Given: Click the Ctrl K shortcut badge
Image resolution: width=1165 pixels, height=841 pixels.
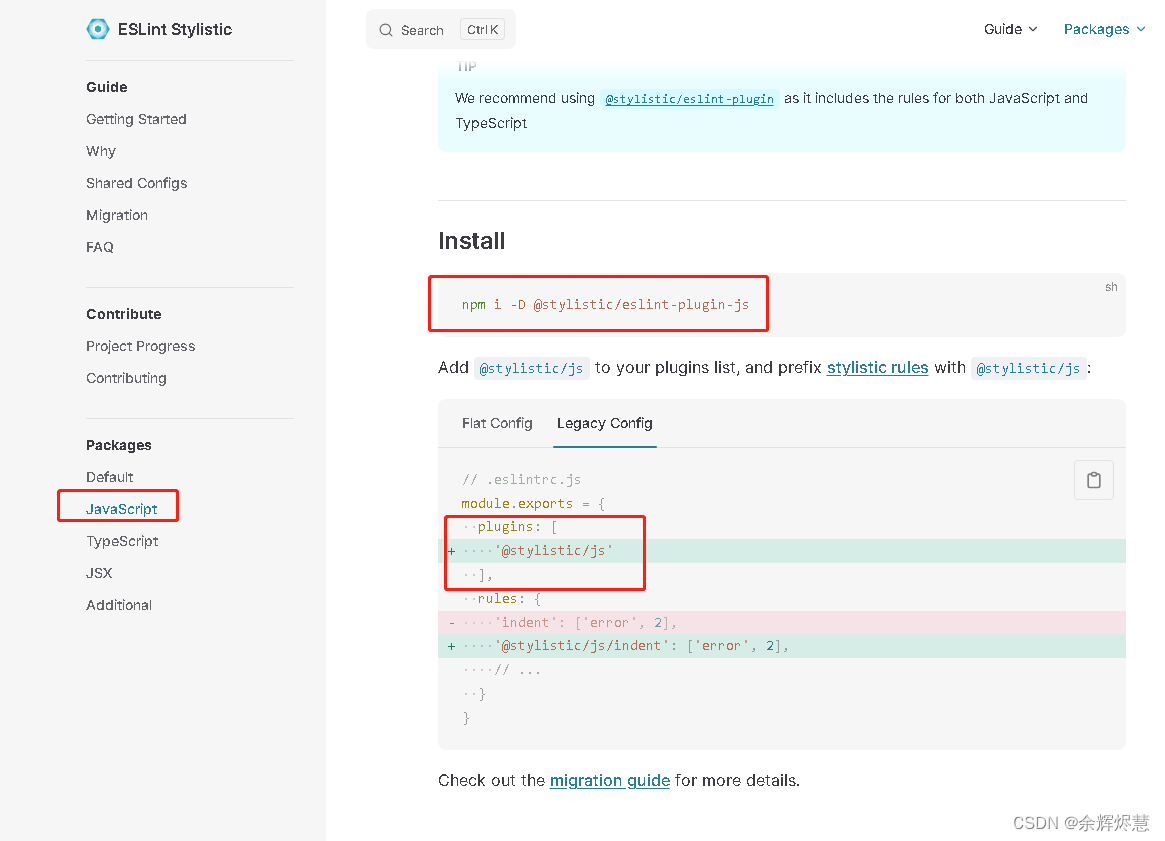Looking at the screenshot, I should coord(482,30).
